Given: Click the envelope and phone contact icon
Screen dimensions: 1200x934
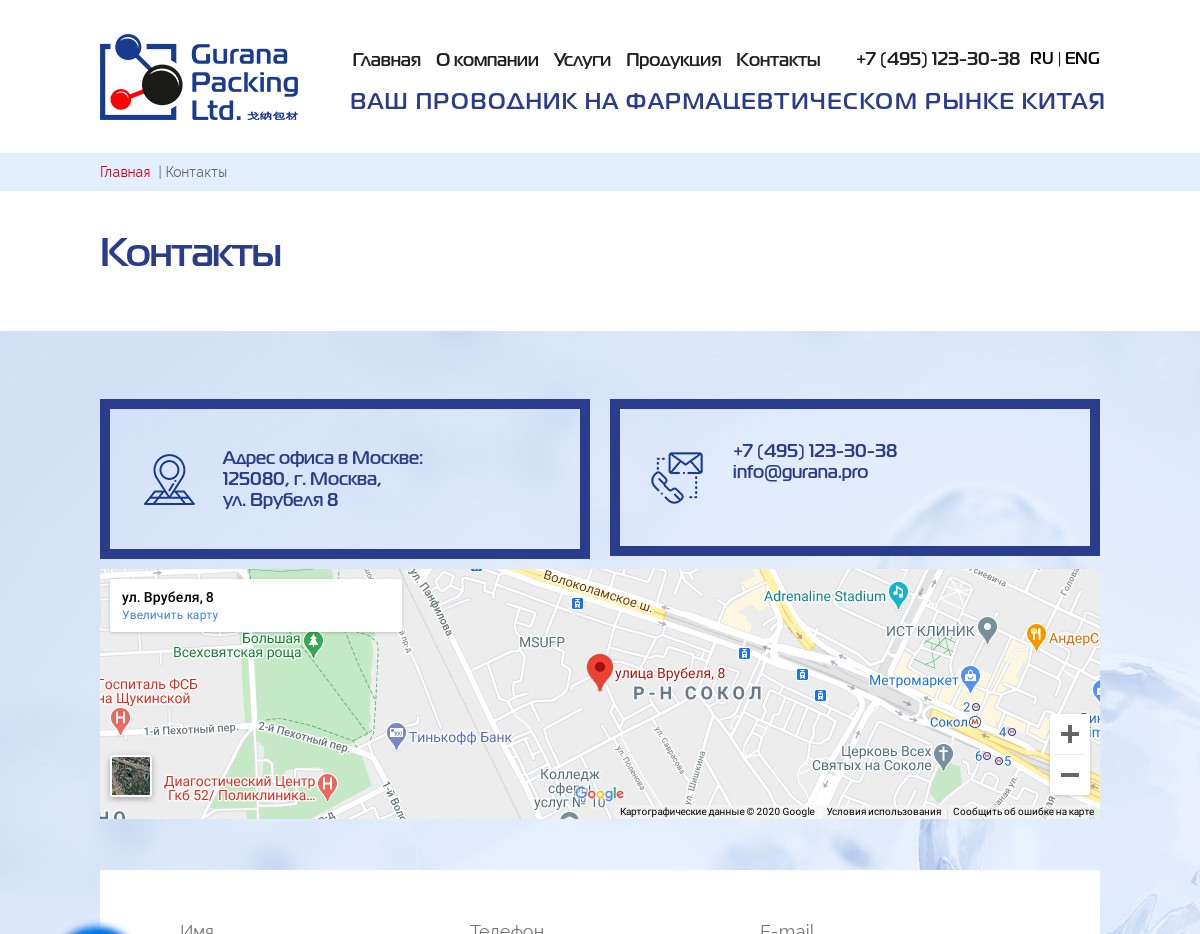Looking at the screenshot, I should pyautogui.click(x=677, y=477).
